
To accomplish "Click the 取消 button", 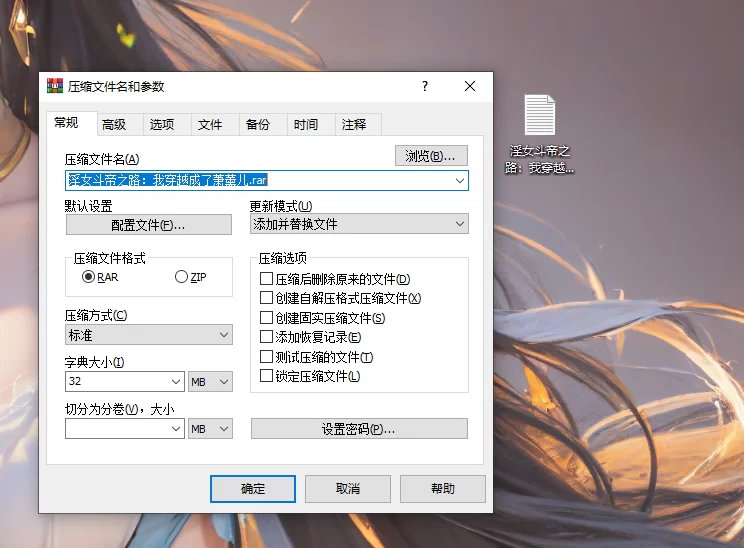I will 348,489.
